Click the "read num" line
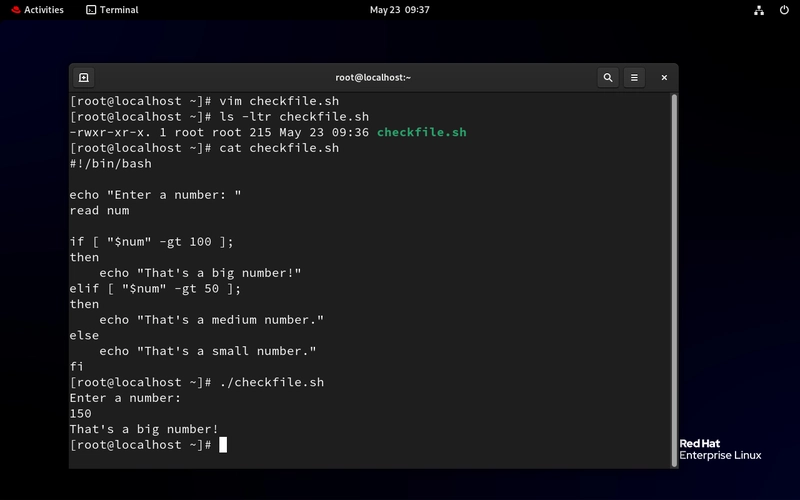This screenshot has width=800, height=500. coord(99,211)
